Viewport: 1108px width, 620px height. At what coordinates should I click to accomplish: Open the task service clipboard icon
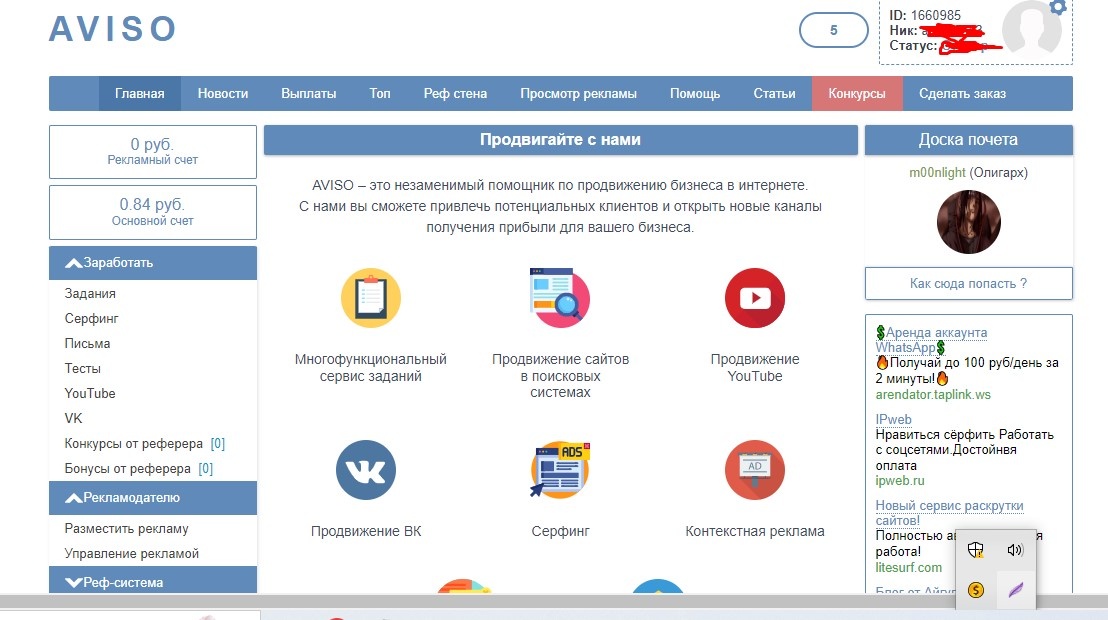371,298
